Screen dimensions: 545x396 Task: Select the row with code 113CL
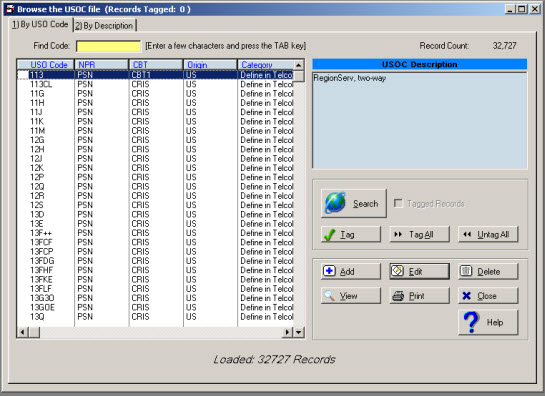[x=155, y=84]
